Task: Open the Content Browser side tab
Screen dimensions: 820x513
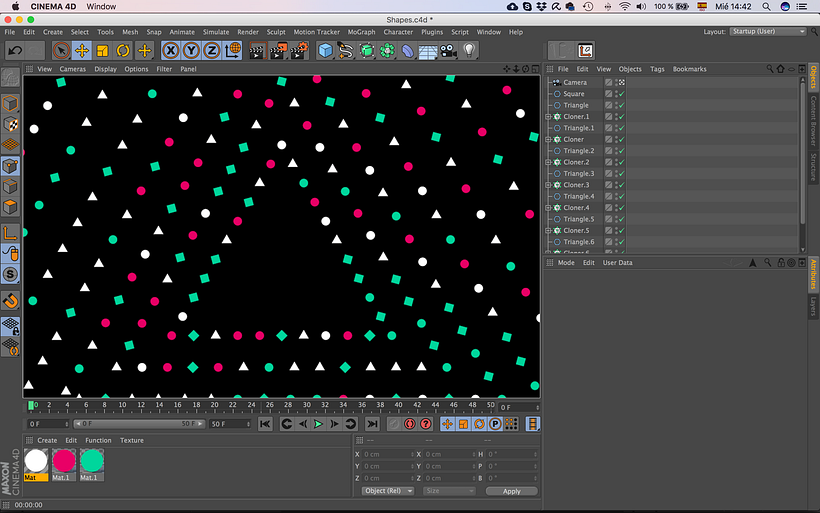Action: pos(813,121)
